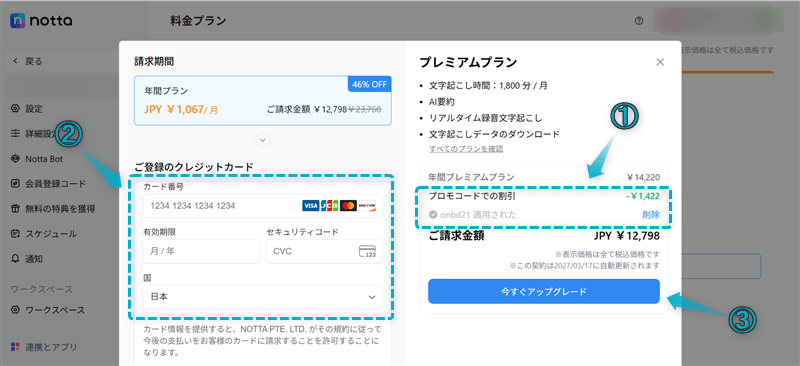Click the promo discount -￥1,422 amount

(x=644, y=196)
